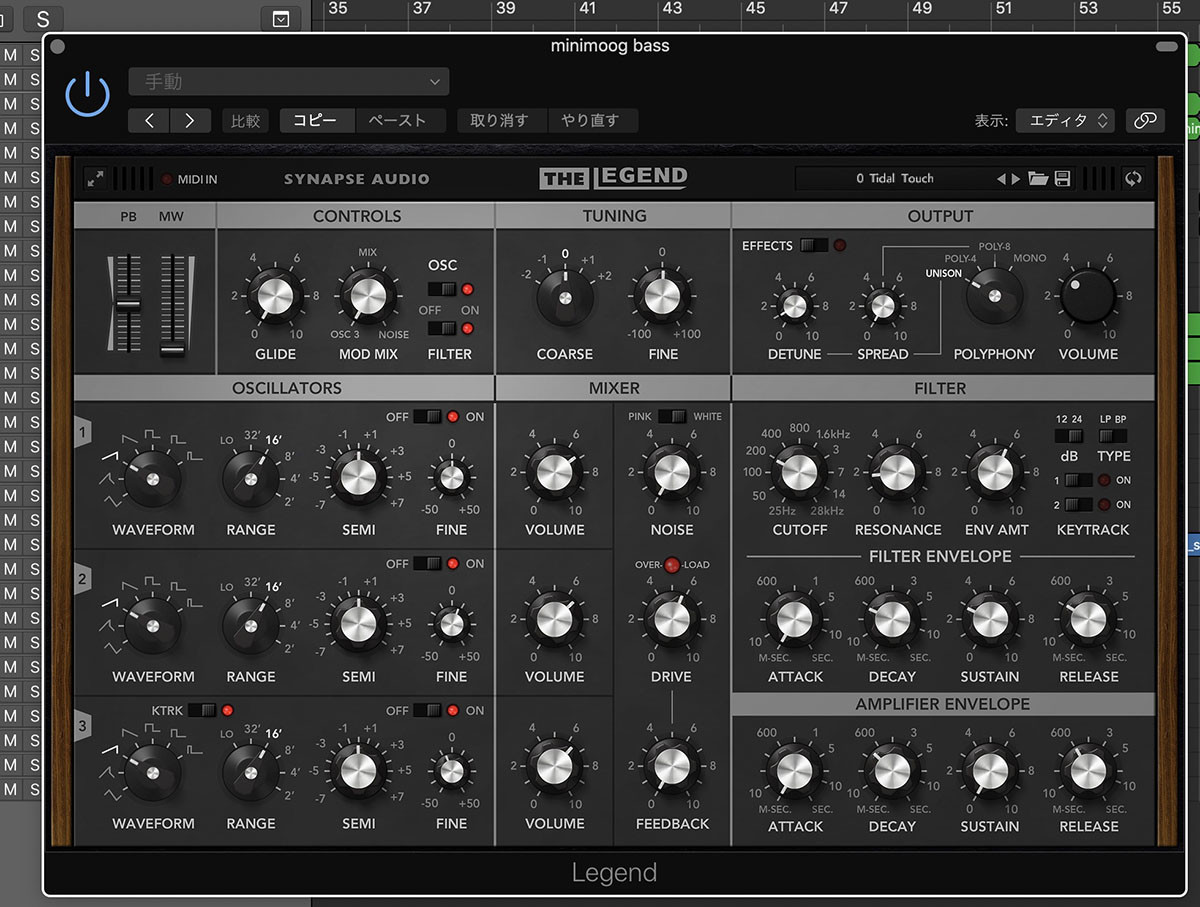Click the oscillator 3 number tag
This screenshot has width=1200, height=907.
coord(83,726)
